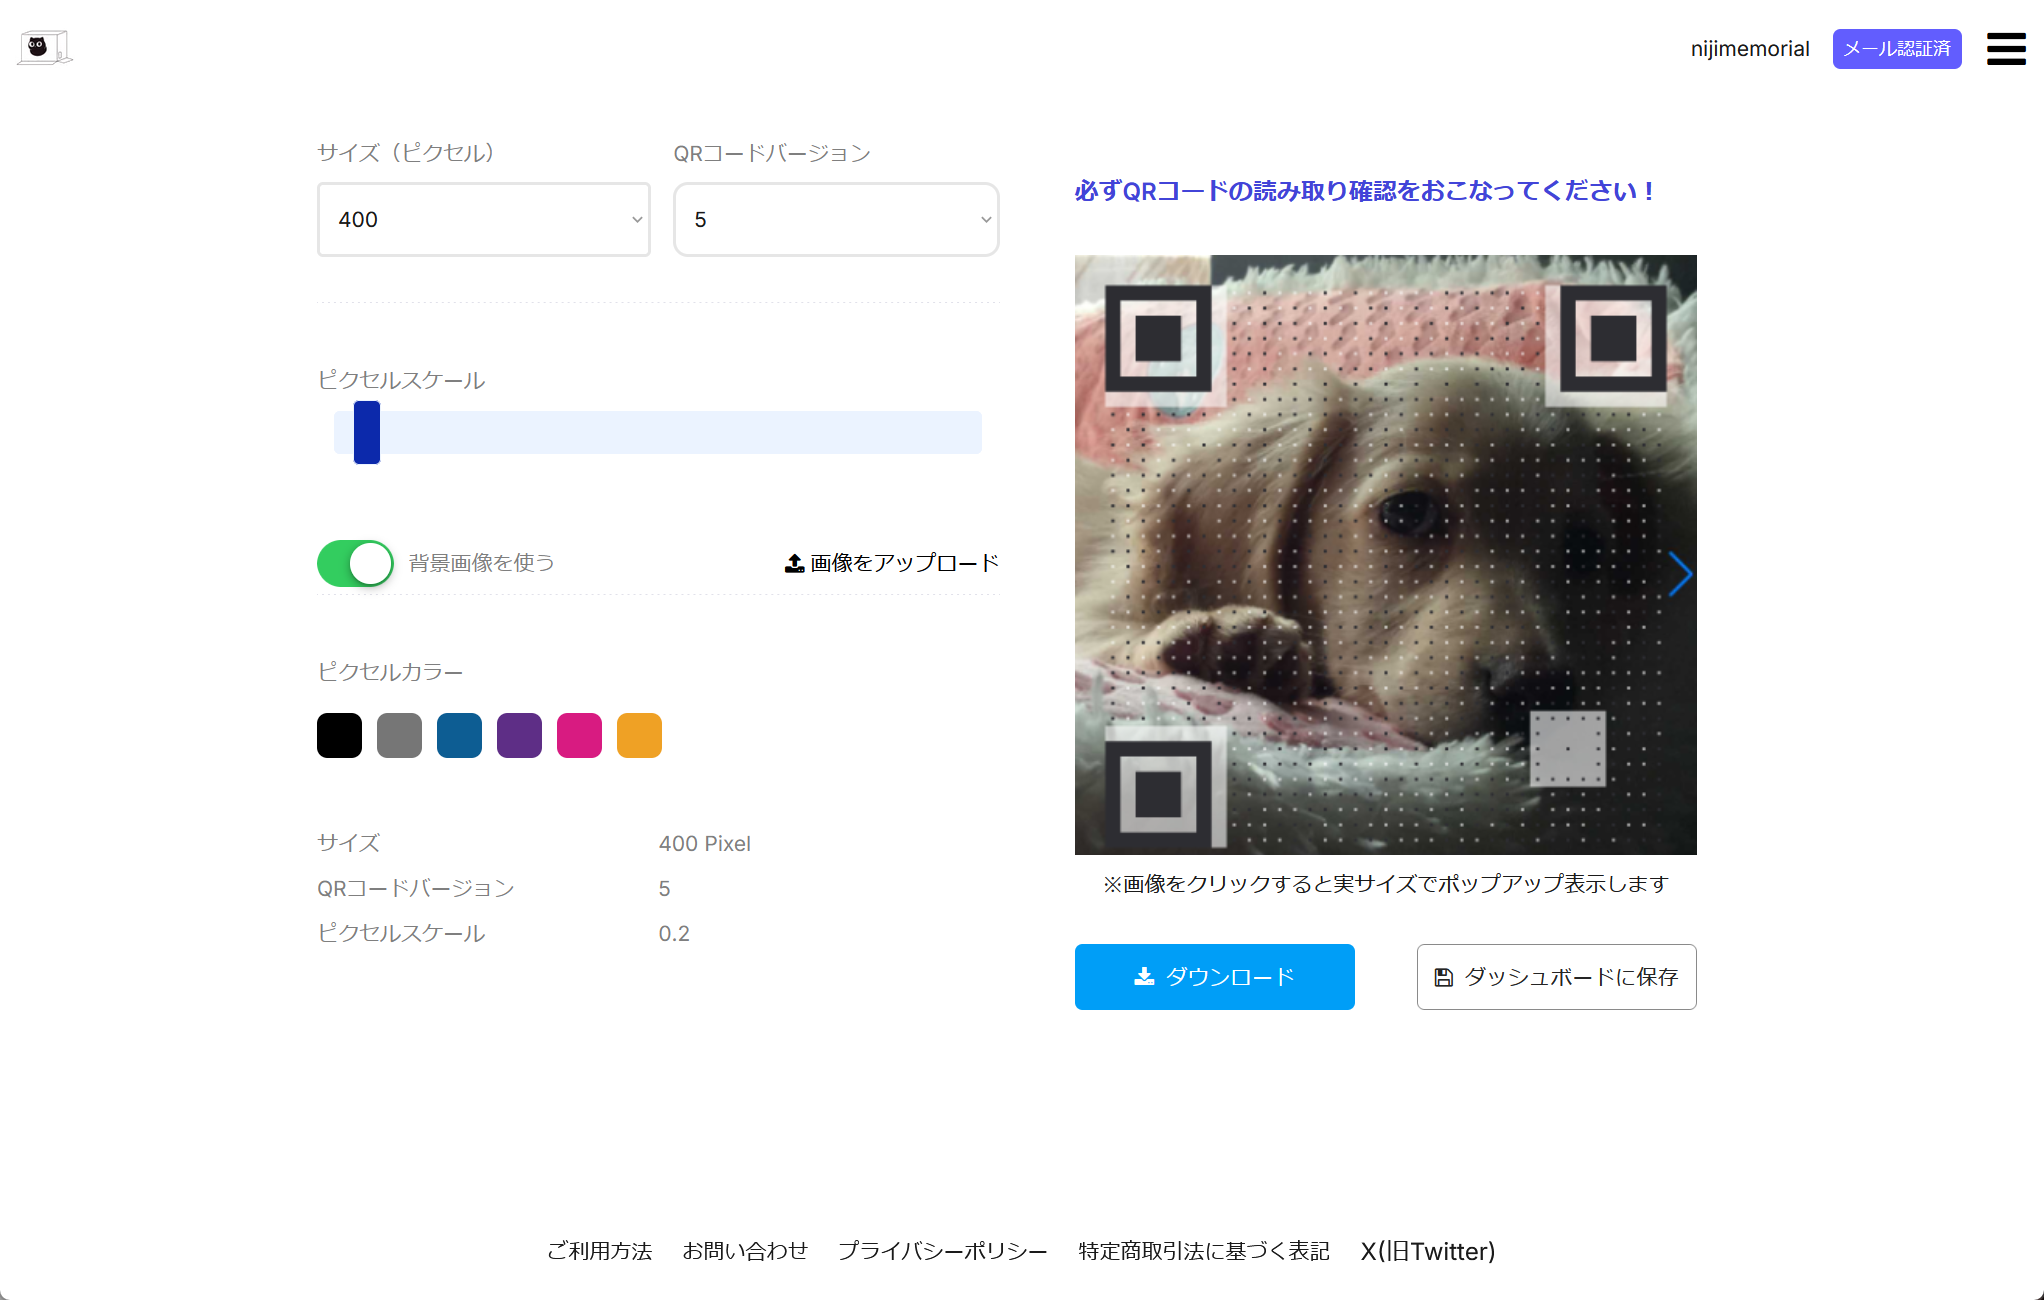The height and width of the screenshot is (1300, 2044).
Task: Select the black pixel color swatch
Action: 339,735
